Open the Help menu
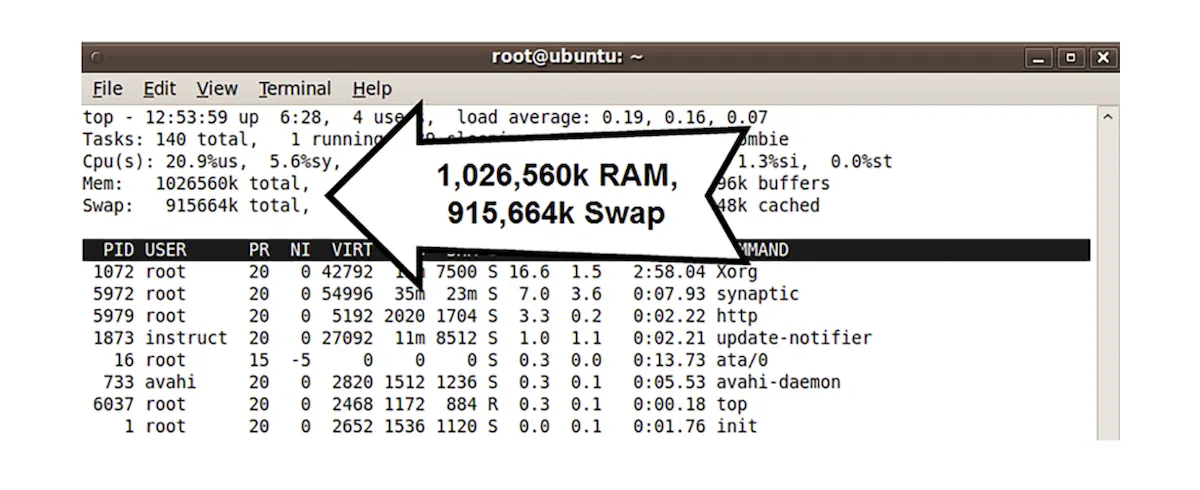Screen dimensions: 1200x490 (x=372, y=89)
